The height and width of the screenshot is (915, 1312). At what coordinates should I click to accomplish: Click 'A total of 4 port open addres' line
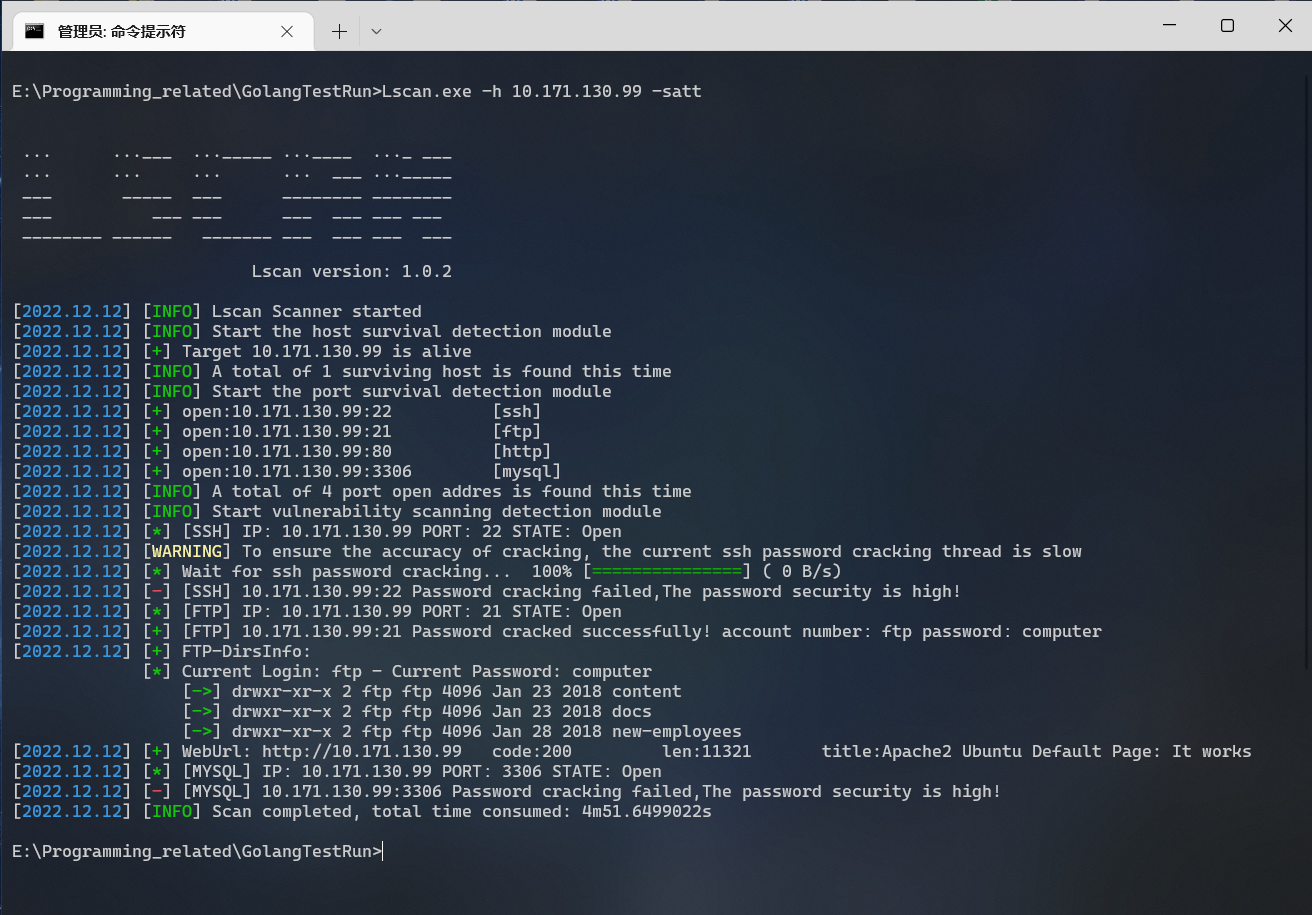pyautogui.click(x=352, y=491)
